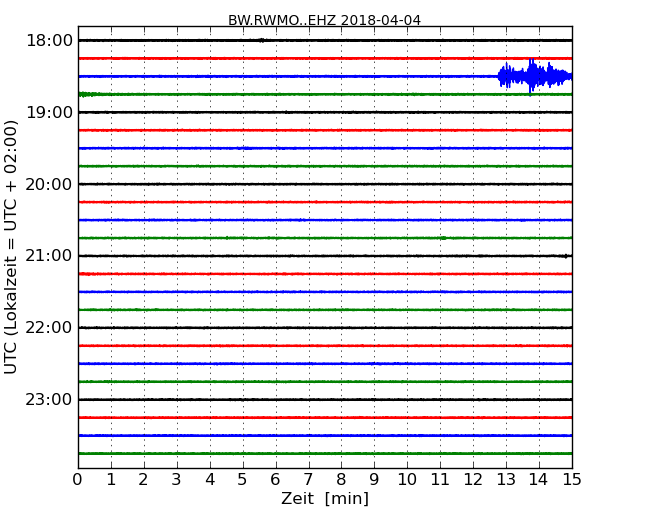
Task: Click x-axis tick label 11
Action: point(440,480)
